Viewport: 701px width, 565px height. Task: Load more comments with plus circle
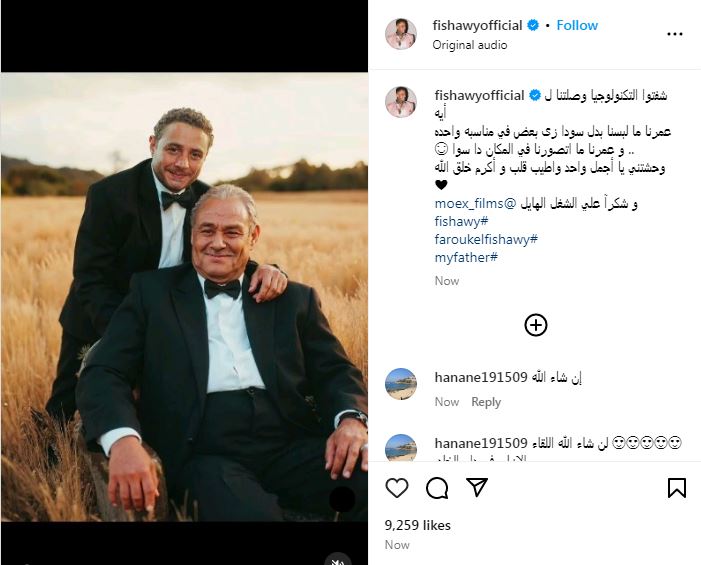click(536, 324)
